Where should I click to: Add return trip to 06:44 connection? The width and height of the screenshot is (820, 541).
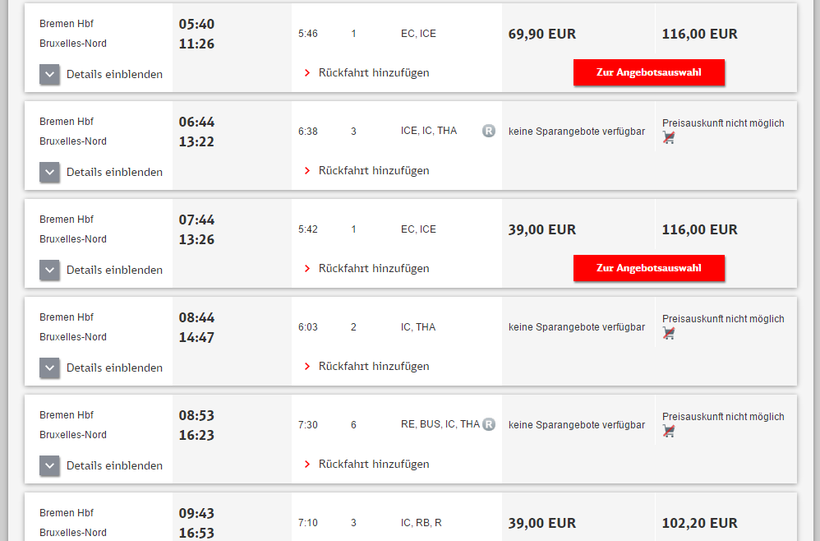coord(373,170)
